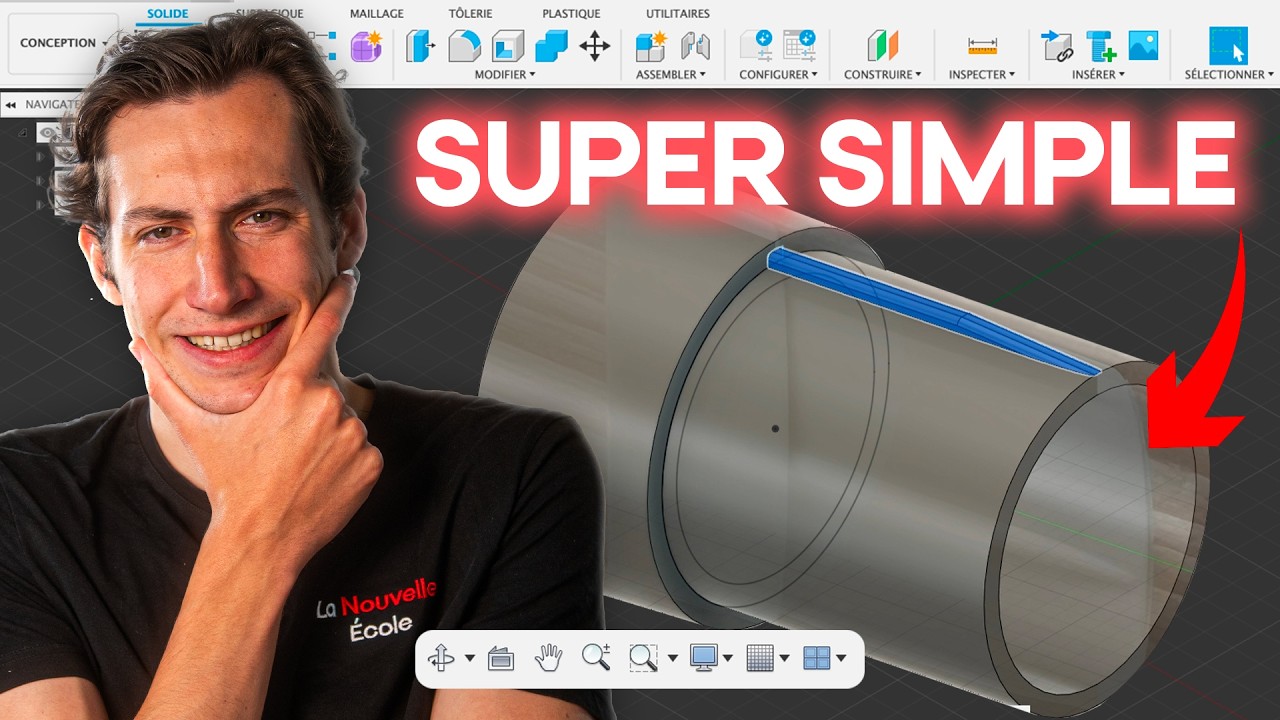Expand the root node in the browser tree
1280x720 pixels.
pyautogui.click(x=22, y=132)
